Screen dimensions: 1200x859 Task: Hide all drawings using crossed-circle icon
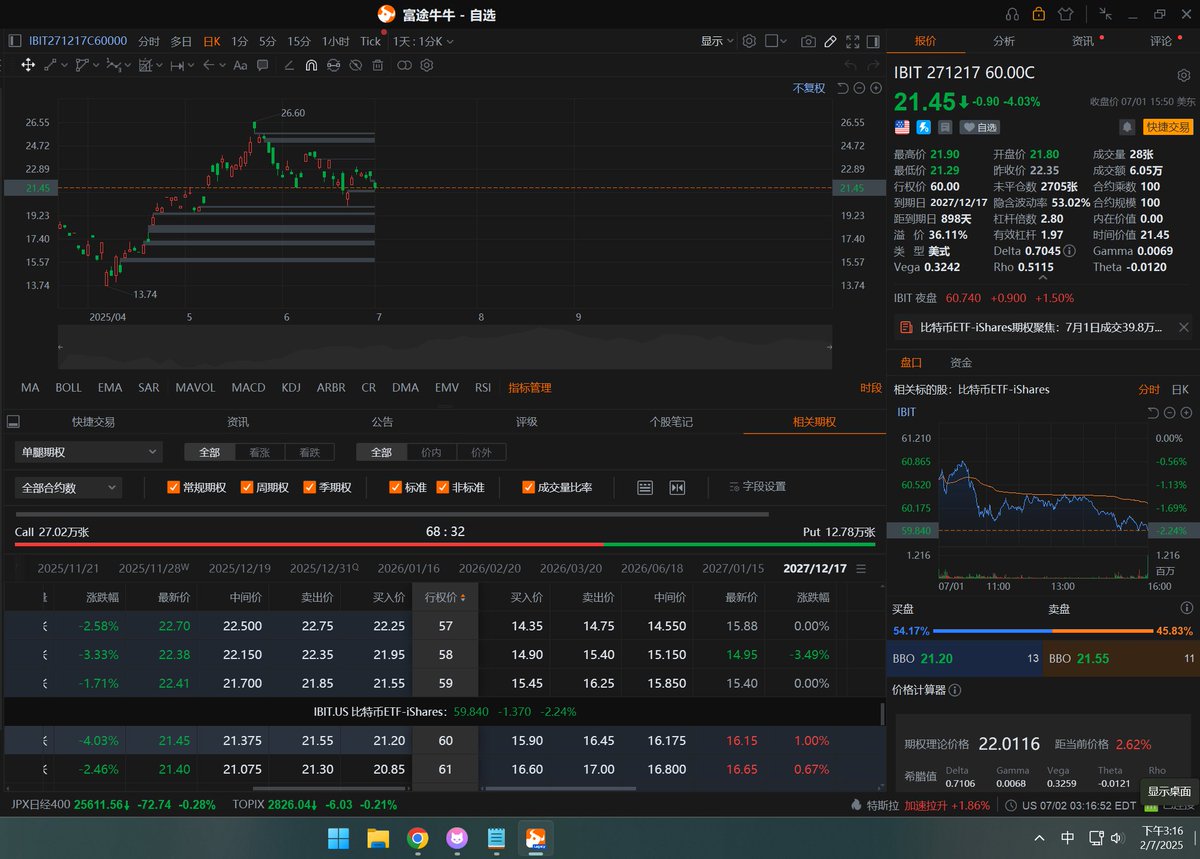pyautogui.click(x=355, y=65)
